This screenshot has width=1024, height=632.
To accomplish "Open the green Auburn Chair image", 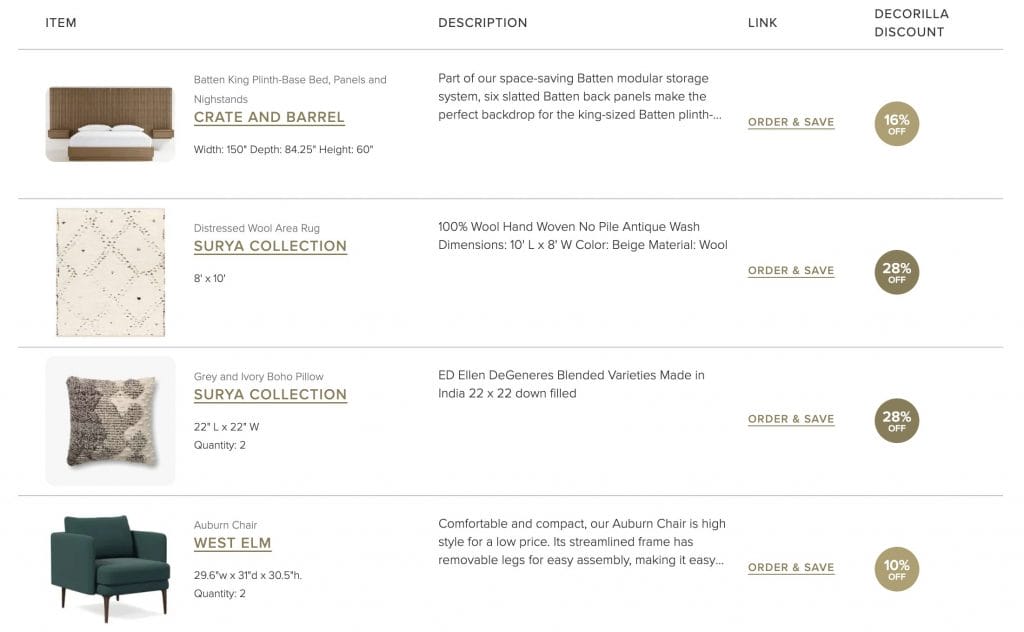I will click(110, 567).
